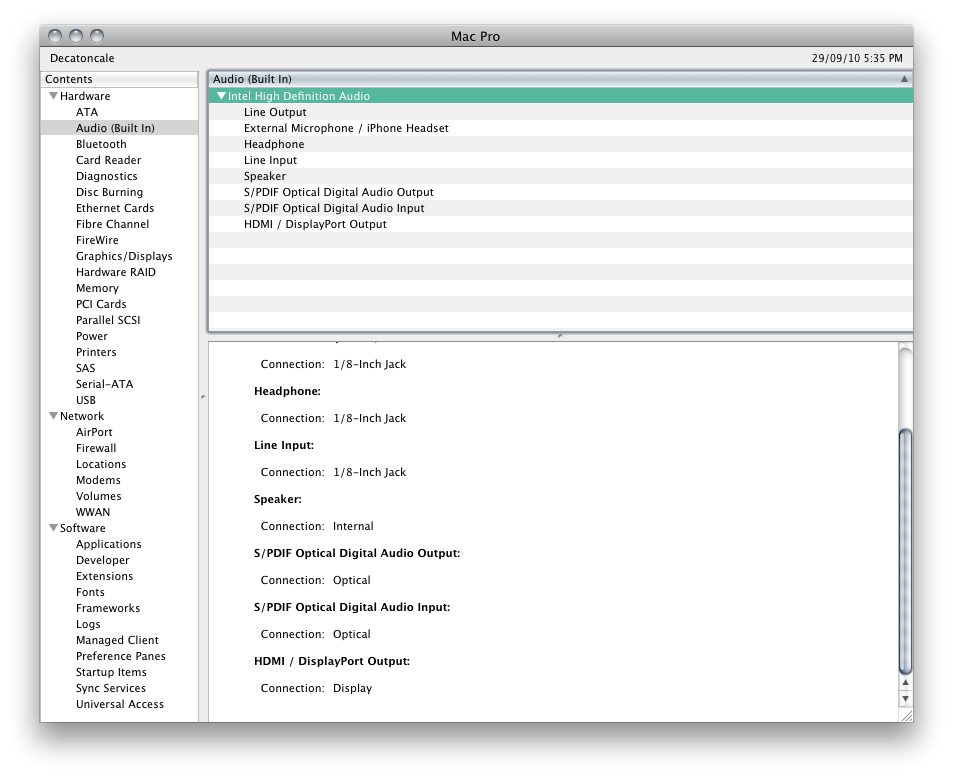Select AirPort under Network
This screenshot has height=777, width=953.
click(94, 432)
